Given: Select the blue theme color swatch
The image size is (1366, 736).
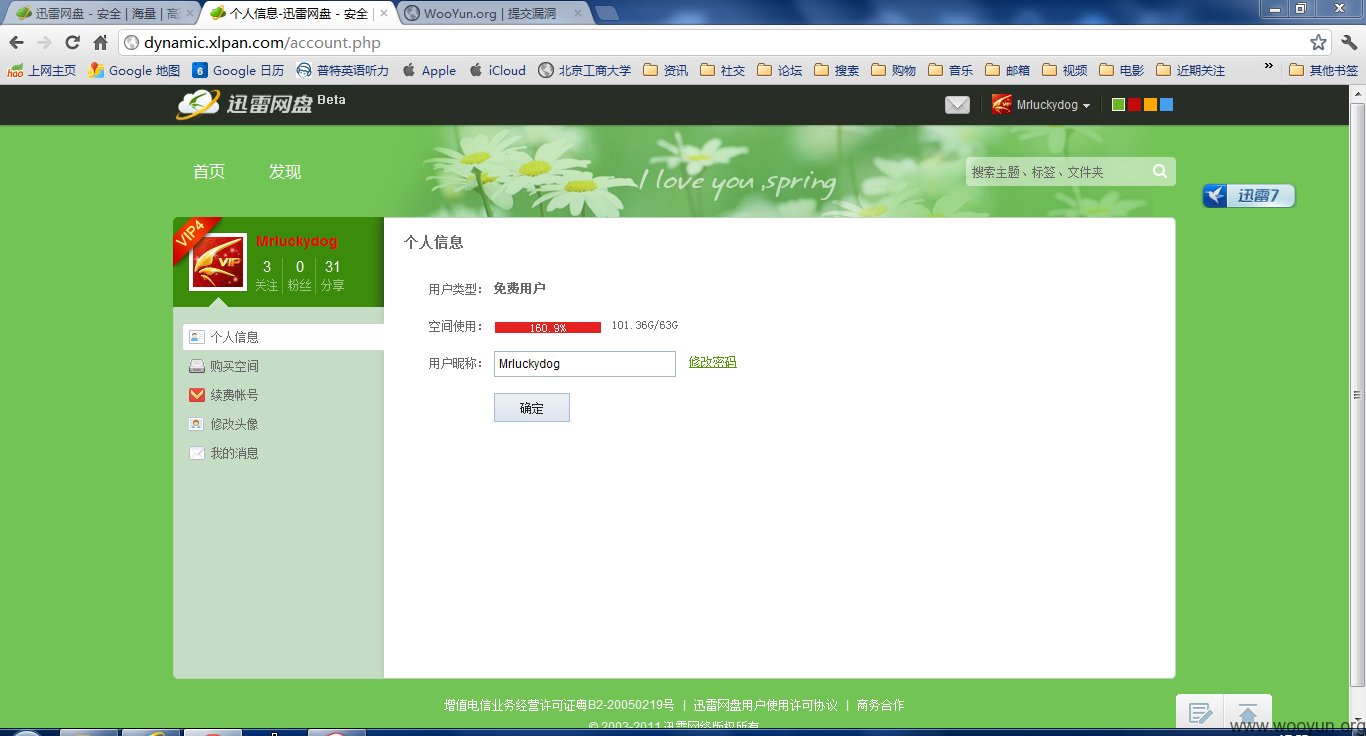Looking at the screenshot, I should coord(1167,105).
